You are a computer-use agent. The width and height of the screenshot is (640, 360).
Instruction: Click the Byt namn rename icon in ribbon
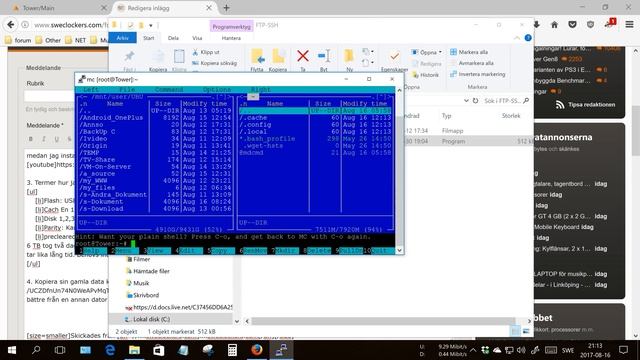click(x=324, y=56)
